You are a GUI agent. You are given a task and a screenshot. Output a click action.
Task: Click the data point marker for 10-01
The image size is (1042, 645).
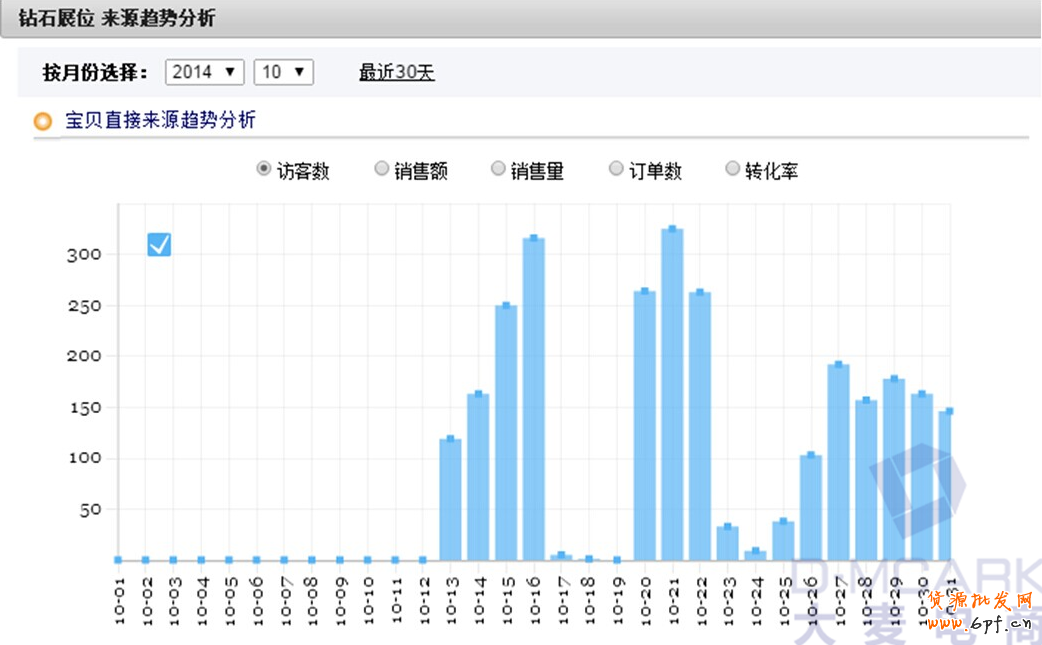click(118, 560)
